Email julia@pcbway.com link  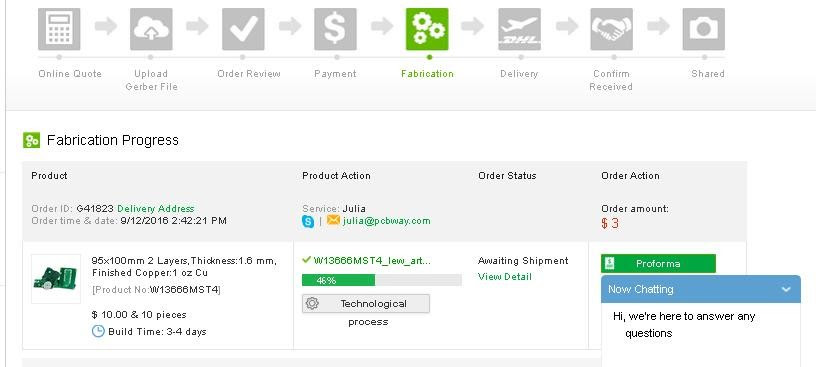pyautogui.click(x=386, y=221)
